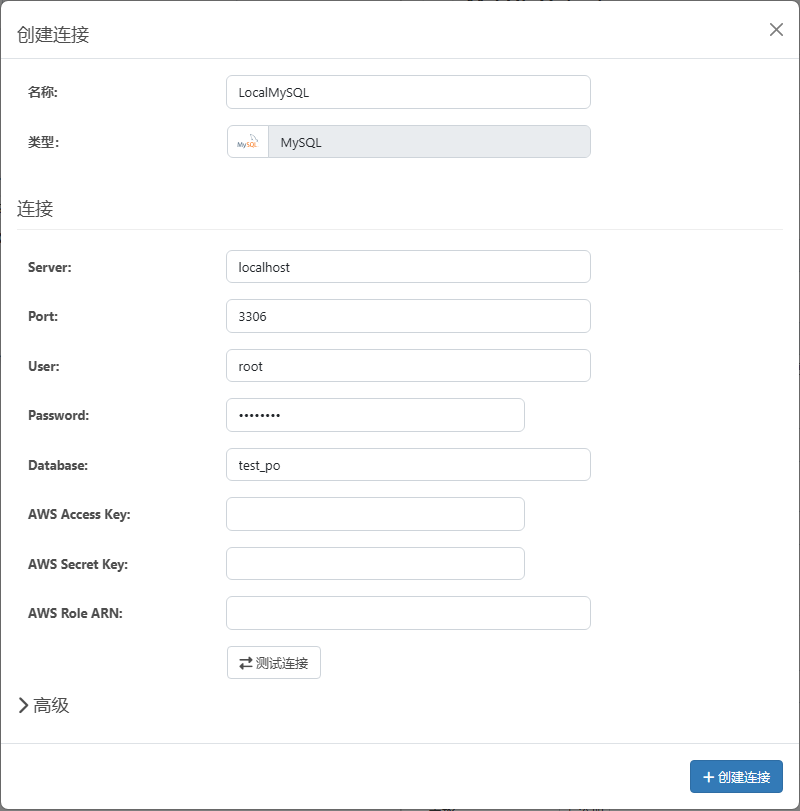Open the MySQL 类型 type selector

(x=429, y=142)
